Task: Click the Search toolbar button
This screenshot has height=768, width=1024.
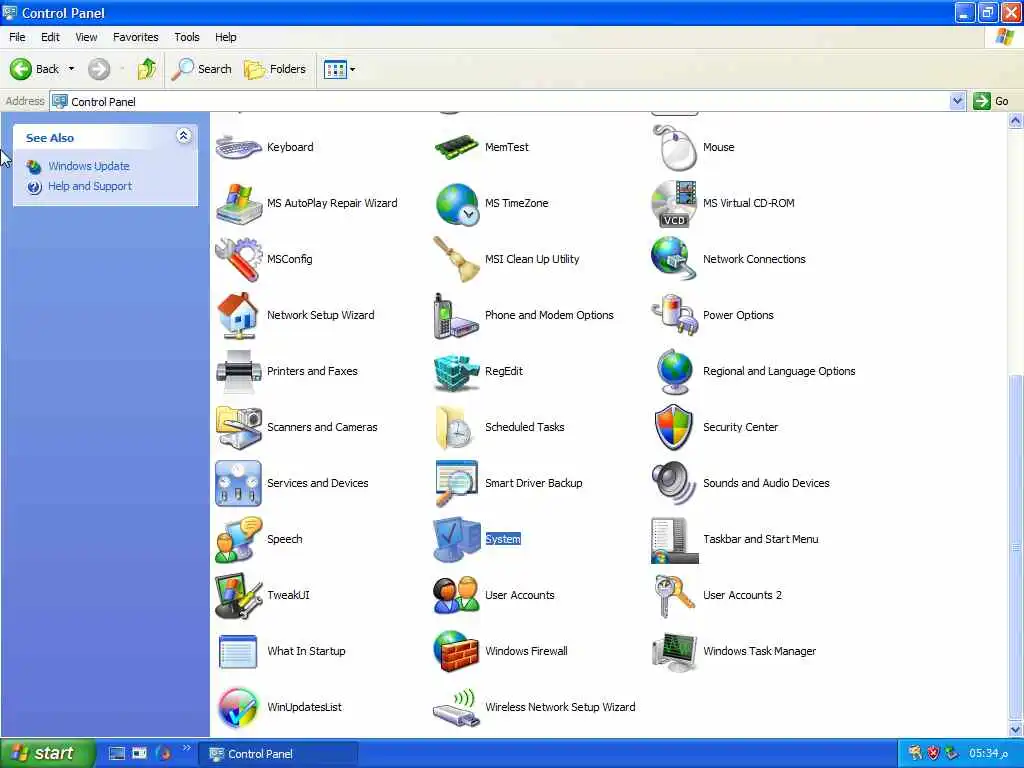Action: pyautogui.click(x=202, y=69)
